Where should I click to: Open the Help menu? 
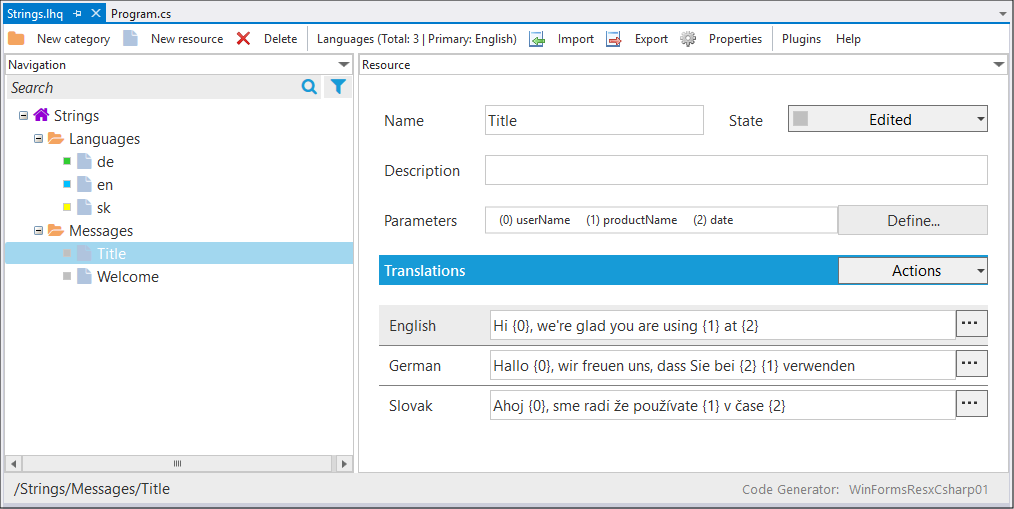(x=848, y=39)
